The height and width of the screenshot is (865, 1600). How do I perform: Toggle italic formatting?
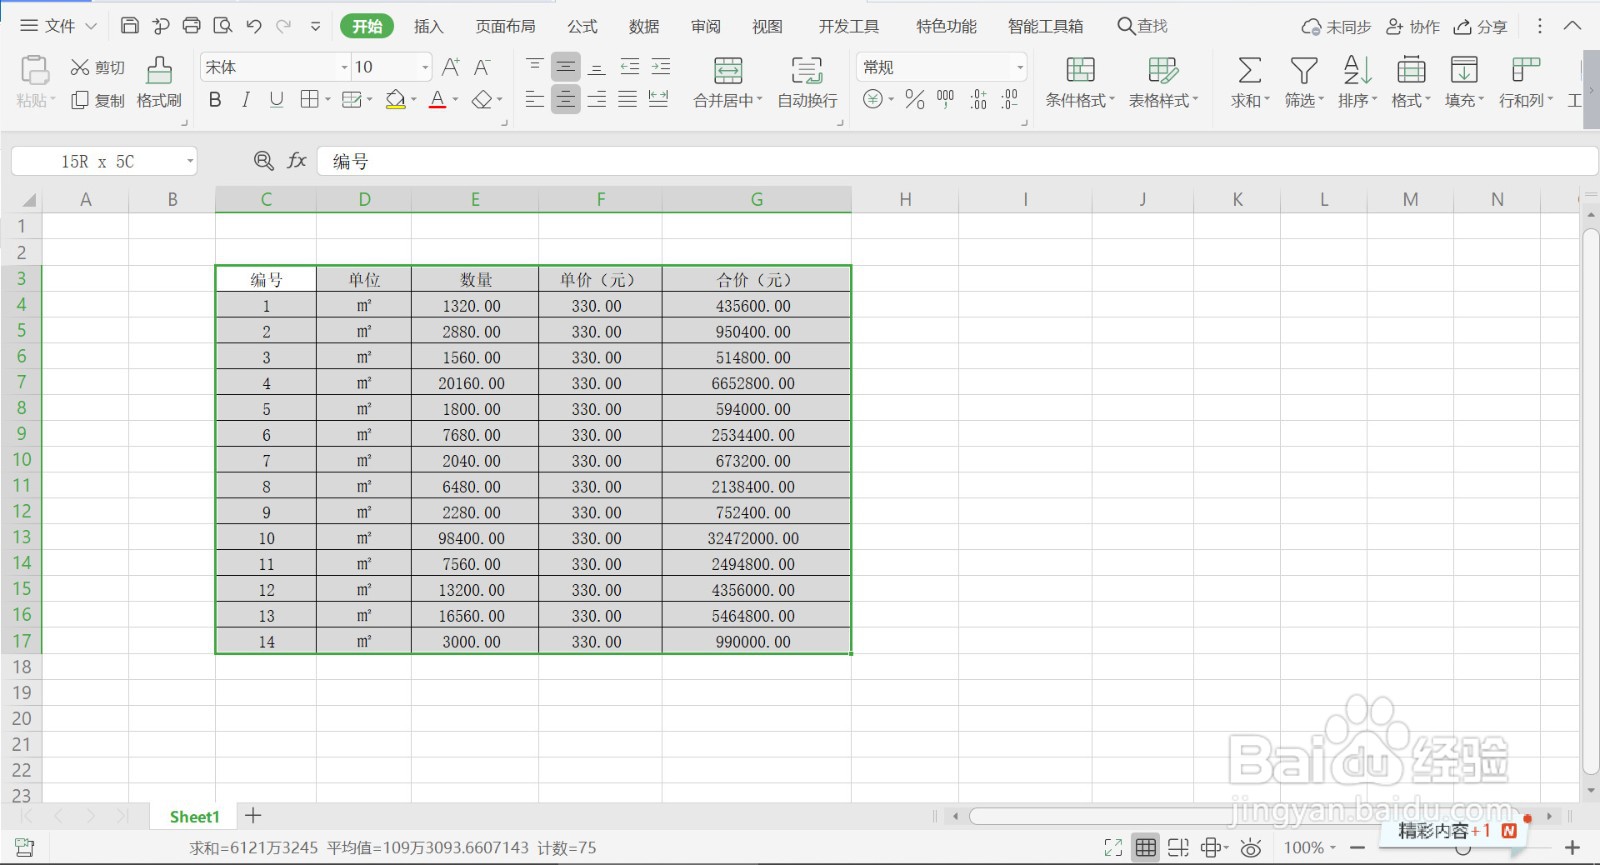click(246, 99)
